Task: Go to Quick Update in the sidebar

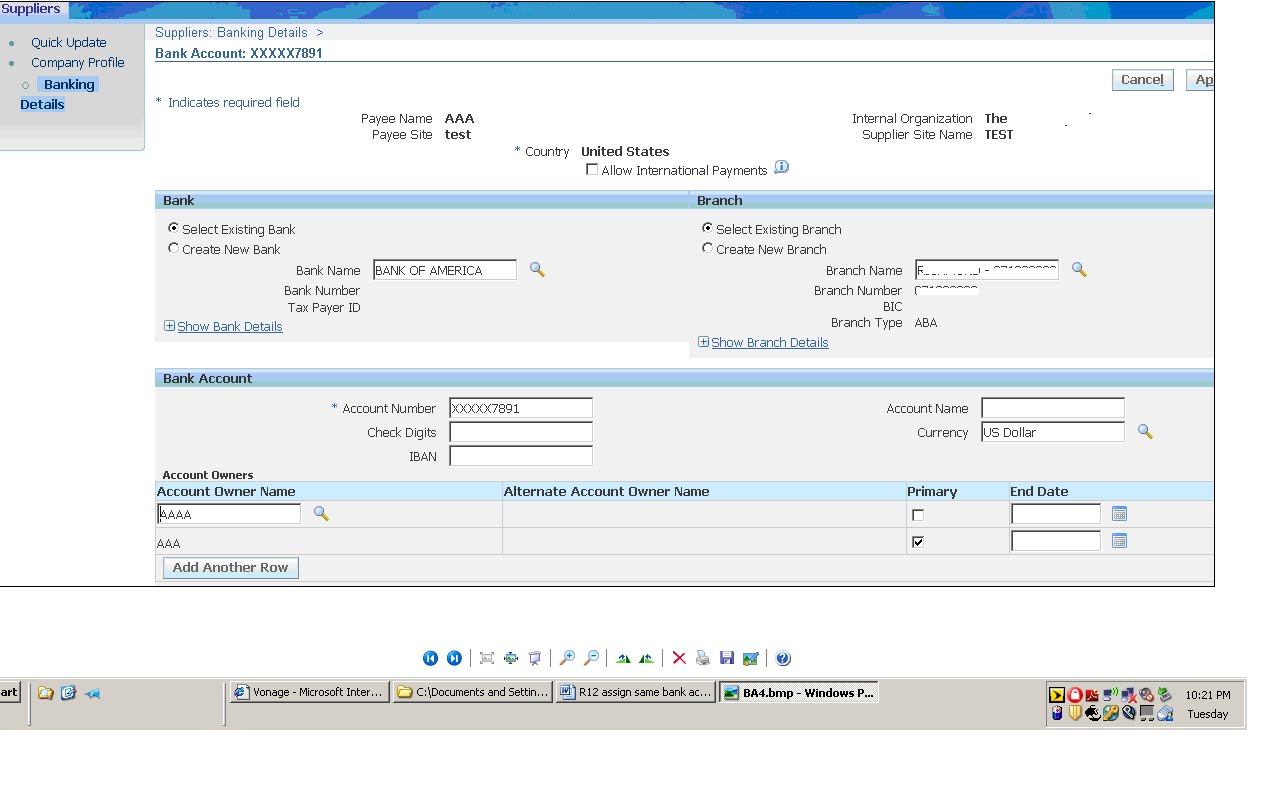Action: coord(68,42)
